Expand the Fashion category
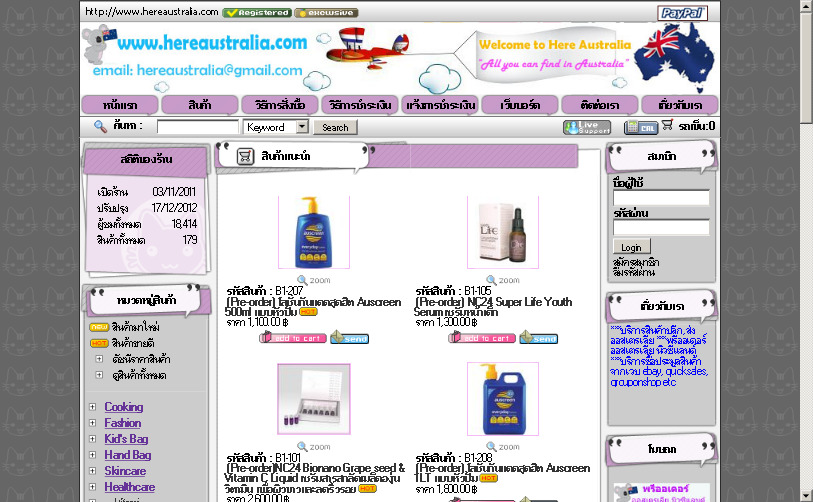This screenshot has height=502, width=813. pos(92,423)
